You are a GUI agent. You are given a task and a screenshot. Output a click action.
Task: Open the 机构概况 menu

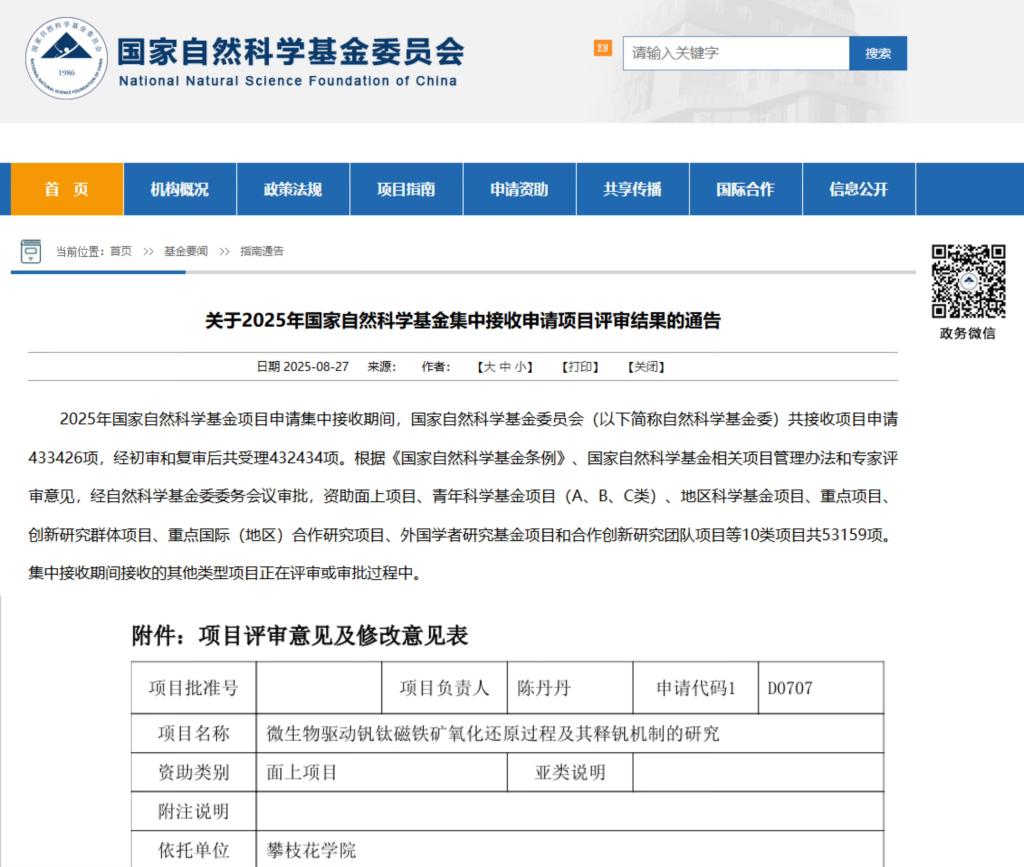(x=180, y=189)
